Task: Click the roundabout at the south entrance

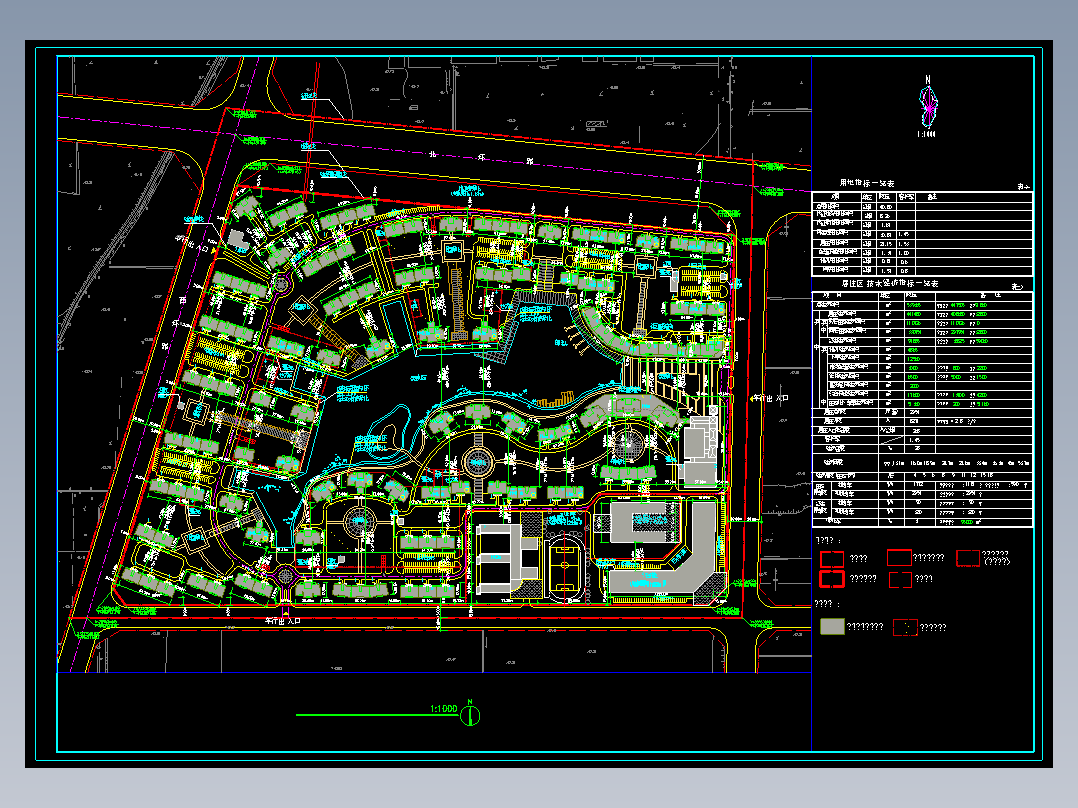Action: [x=285, y=576]
